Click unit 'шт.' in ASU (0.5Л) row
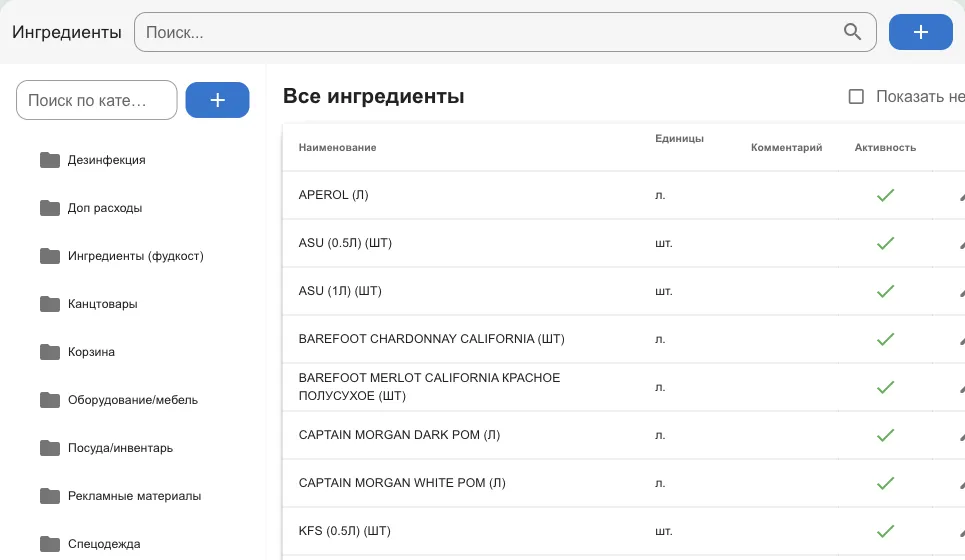Image resolution: width=965 pixels, height=560 pixels. coord(664,243)
